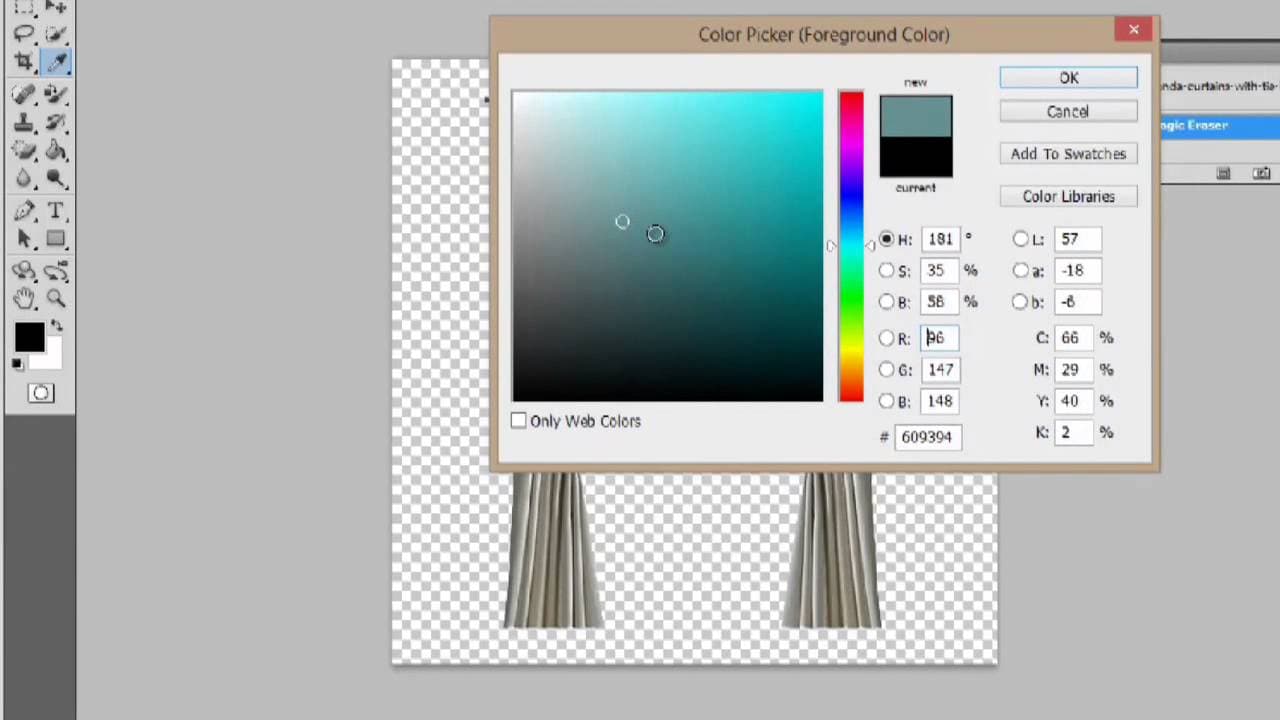Click the current color black swatch

click(916, 157)
